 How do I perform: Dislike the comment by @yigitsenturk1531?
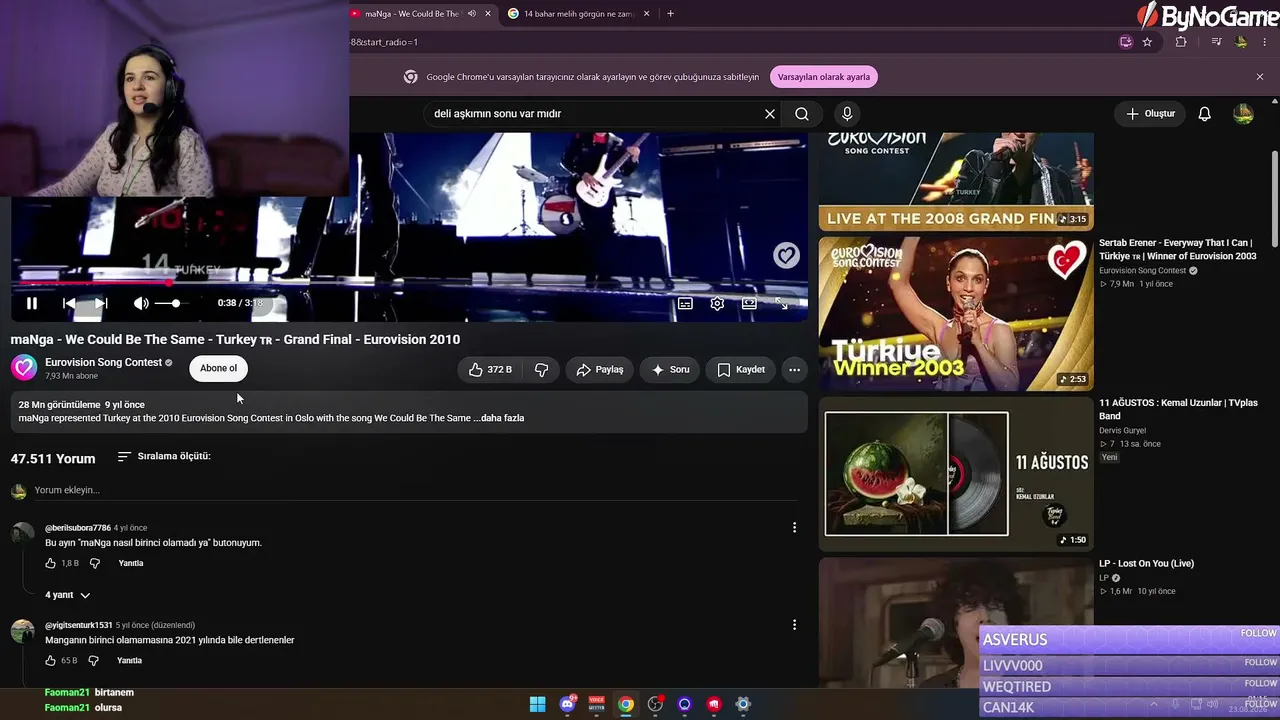93,660
